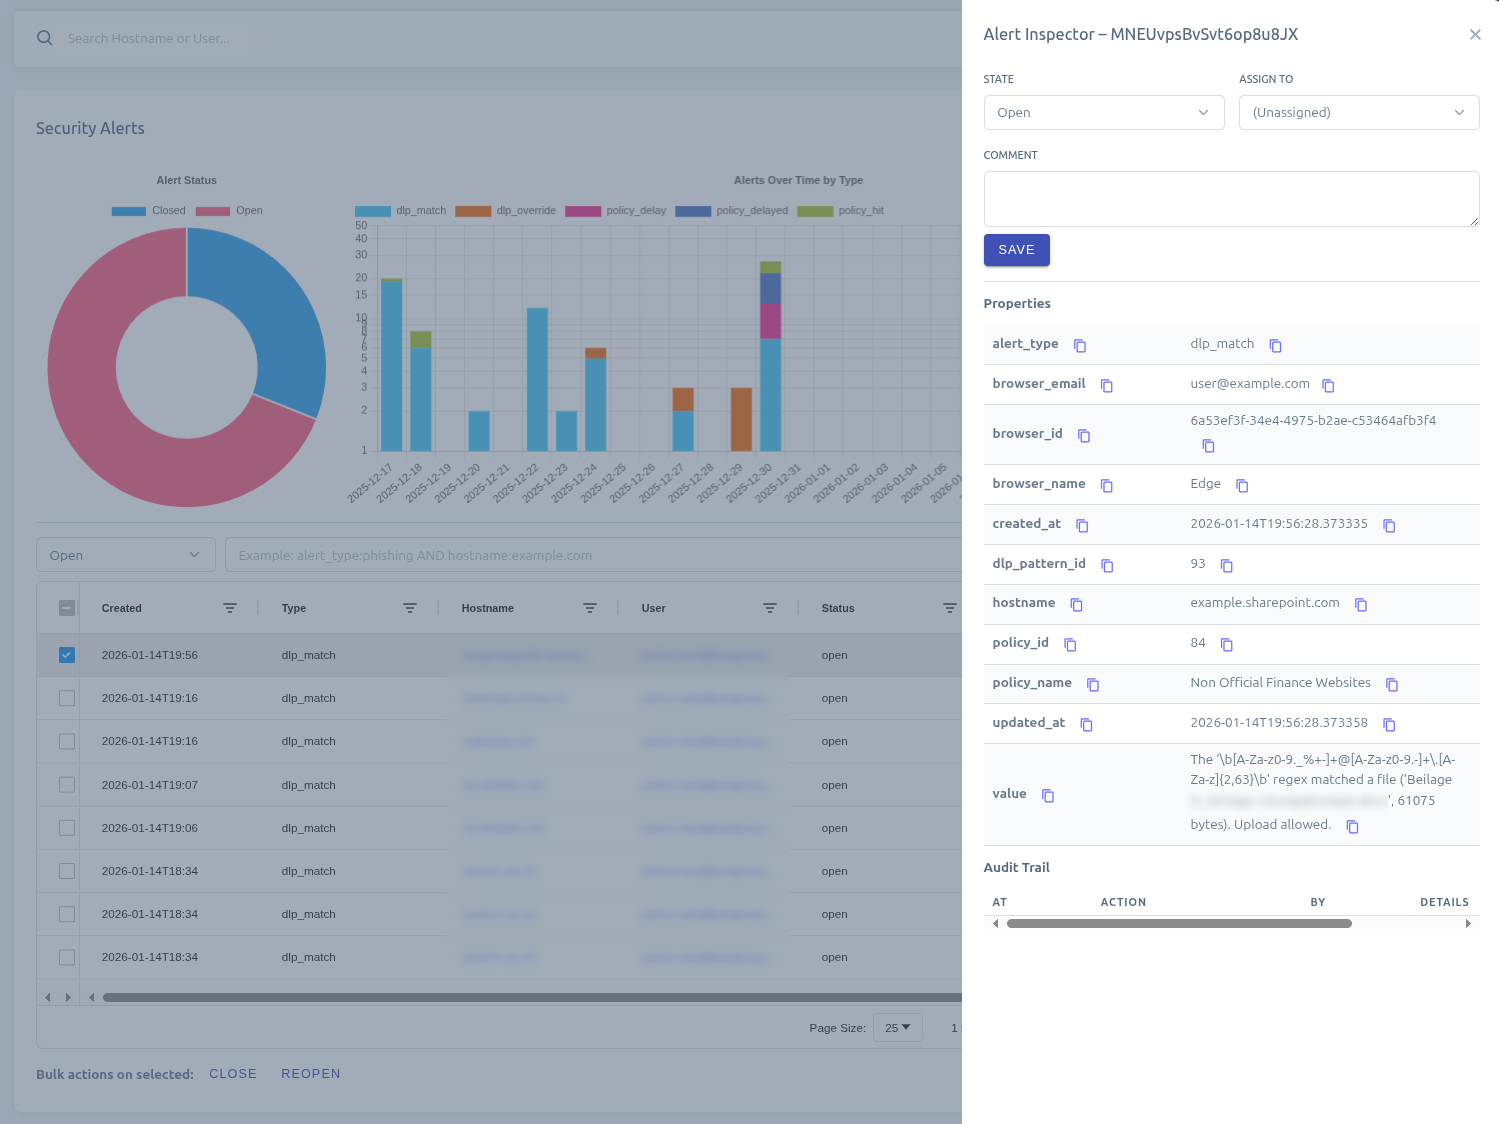Image resolution: width=1499 pixels, height=1124 pixels.
Task: Copy the regex matched value text
Action: coord(1353,826)
